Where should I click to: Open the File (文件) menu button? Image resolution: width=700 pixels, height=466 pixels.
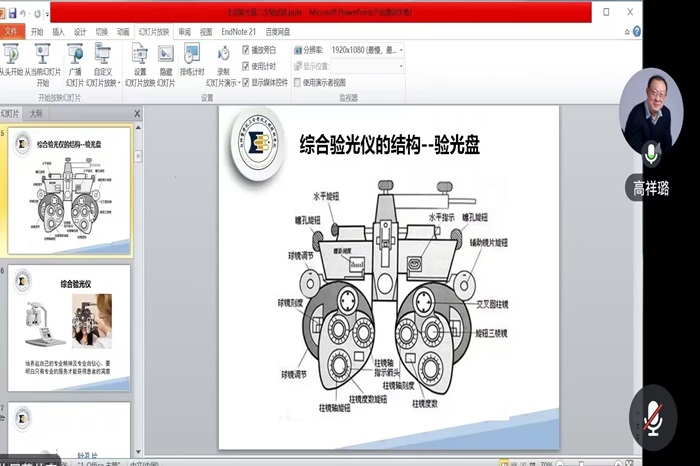coord(10,31)
